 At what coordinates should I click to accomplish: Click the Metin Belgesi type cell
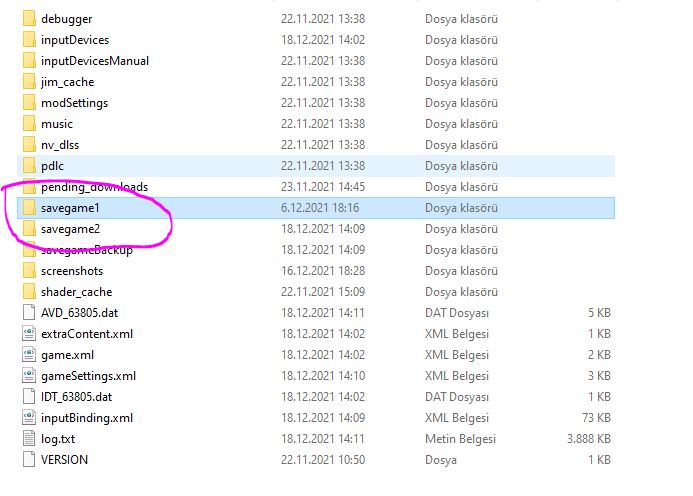coord(461,439)
